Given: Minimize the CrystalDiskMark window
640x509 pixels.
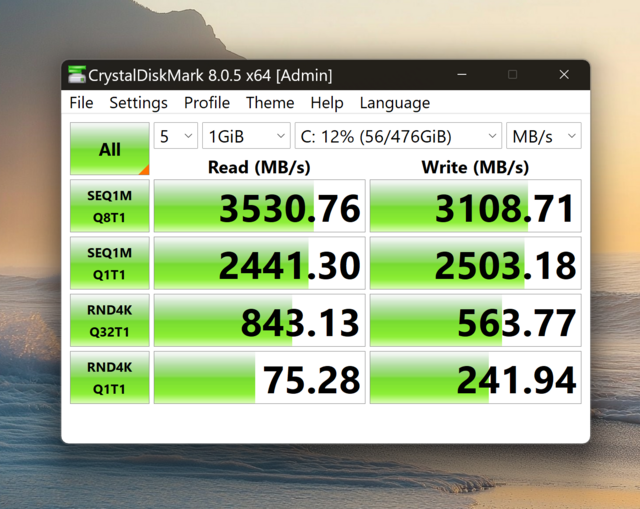Looking at the screenshot, I should tap(461, 75).
